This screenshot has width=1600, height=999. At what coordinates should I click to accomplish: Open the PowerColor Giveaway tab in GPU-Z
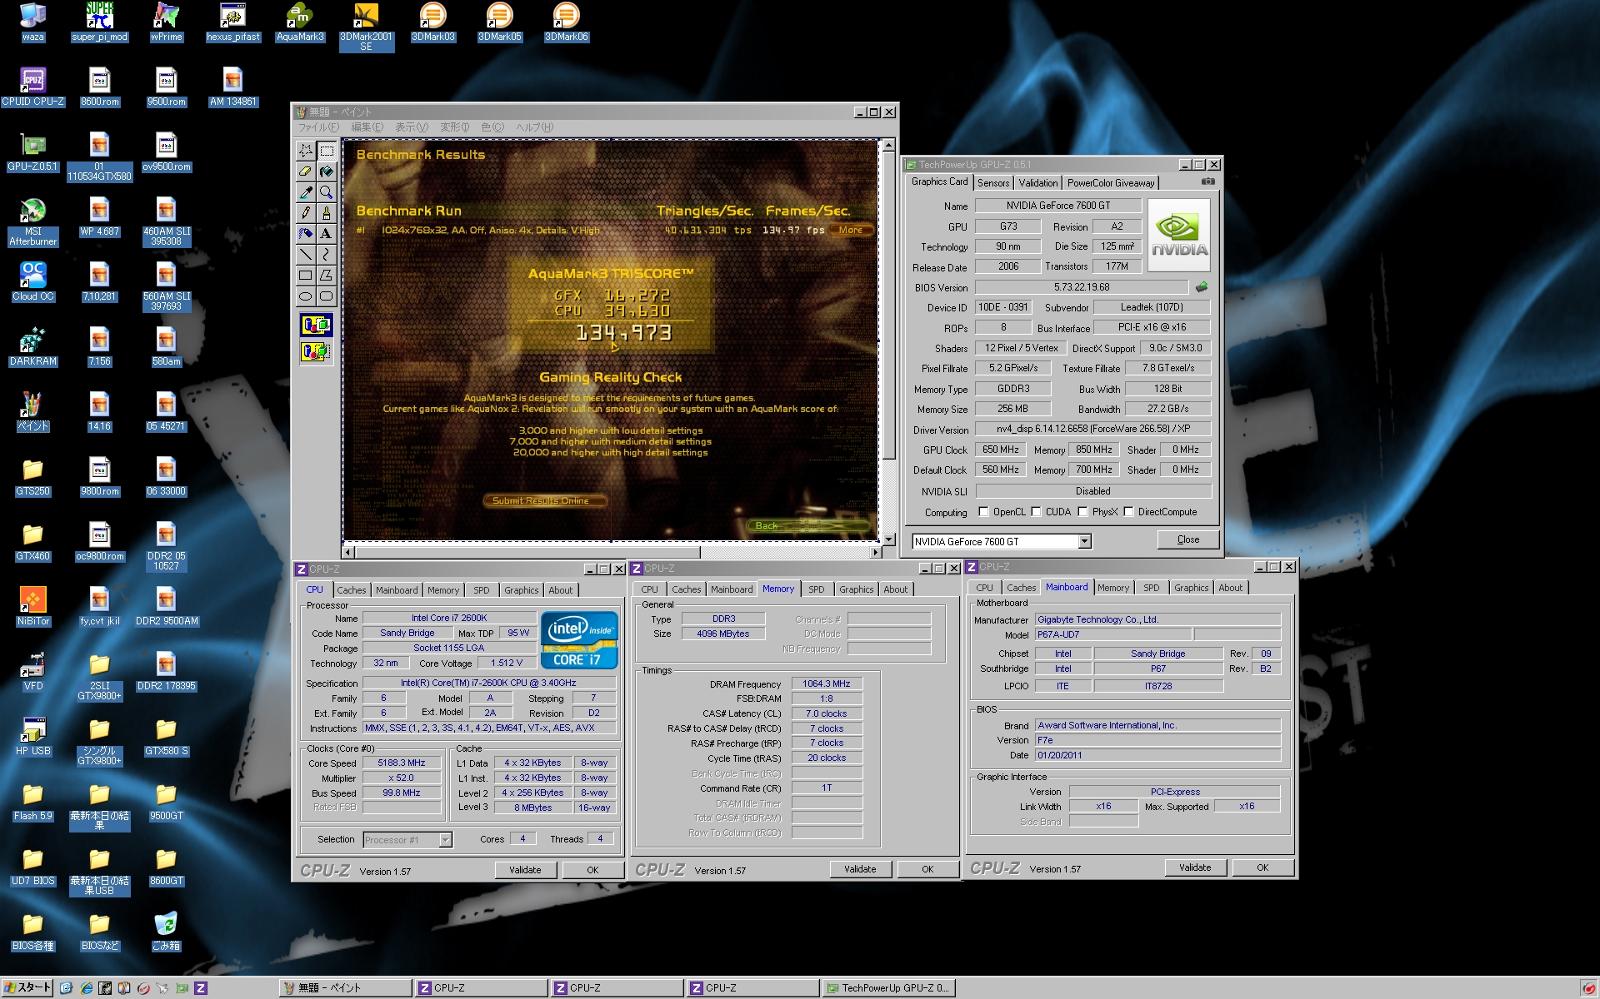point(1110,183)
